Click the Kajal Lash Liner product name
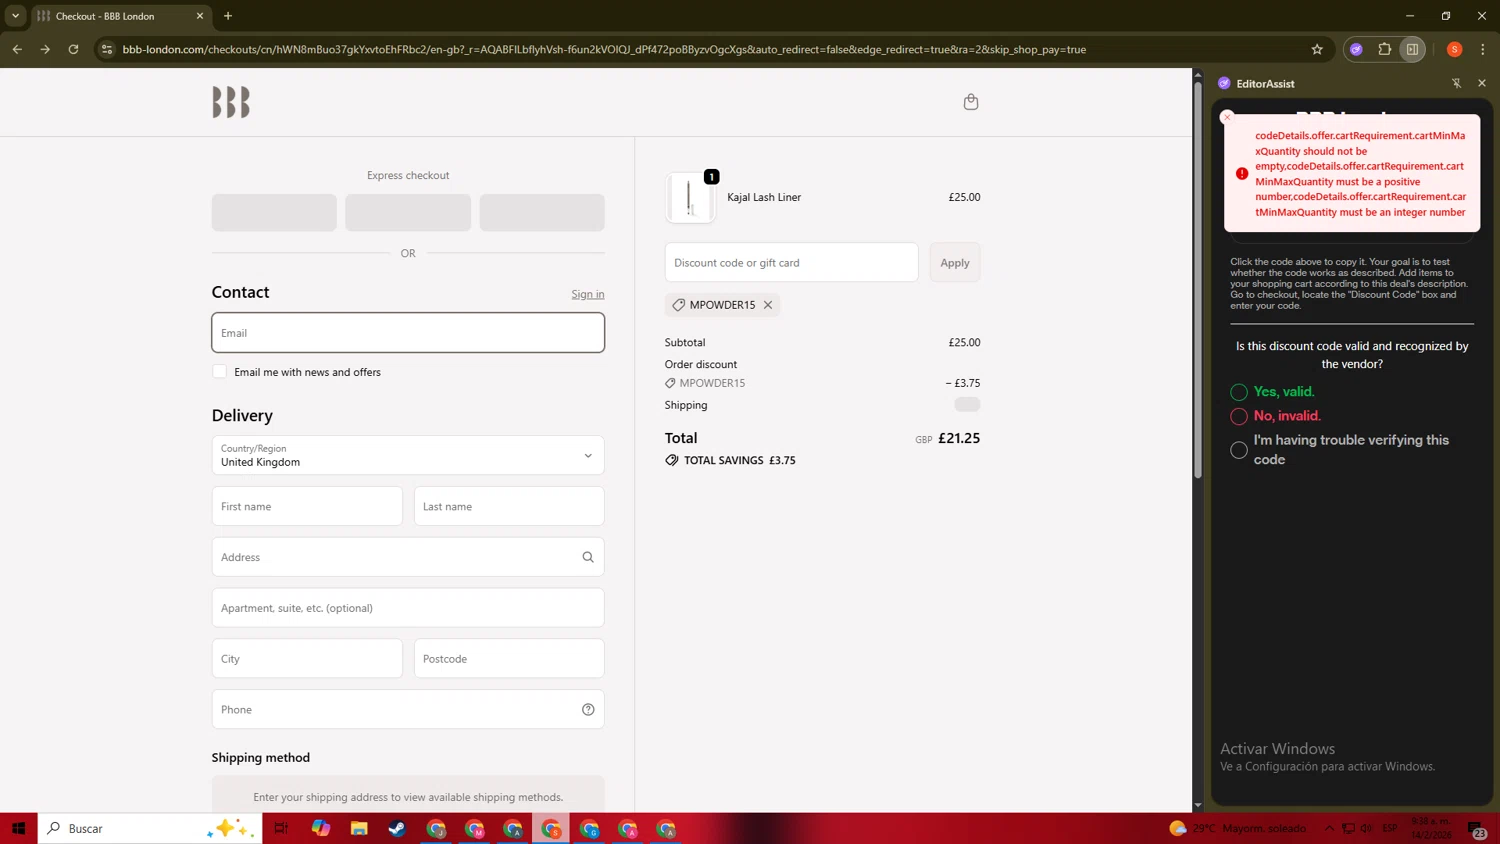 coord(764,197)
